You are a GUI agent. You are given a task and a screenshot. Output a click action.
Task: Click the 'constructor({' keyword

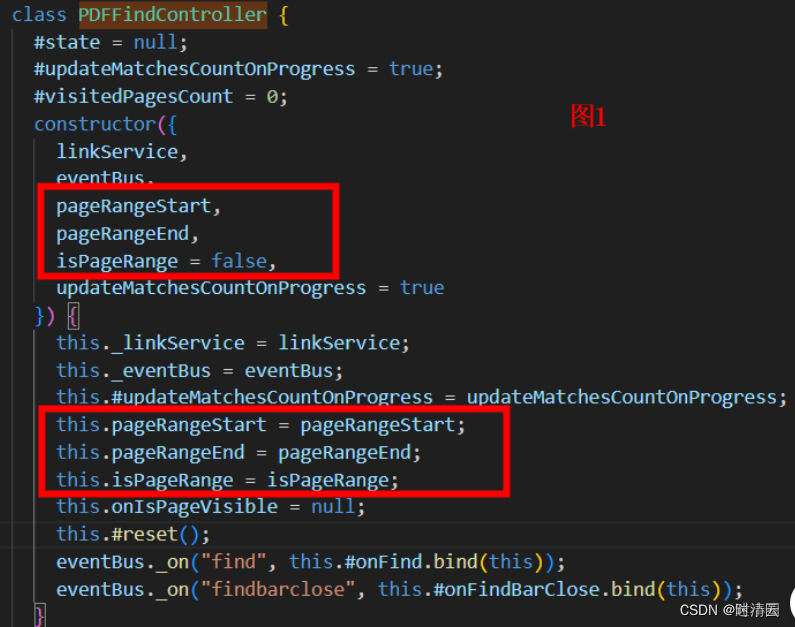coord(105,124)
